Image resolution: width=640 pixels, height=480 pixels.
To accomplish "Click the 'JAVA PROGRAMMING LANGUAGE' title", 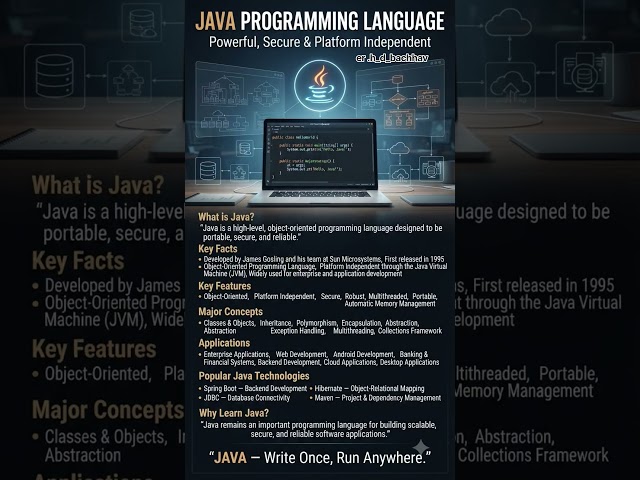I will (x=320, y=22).
